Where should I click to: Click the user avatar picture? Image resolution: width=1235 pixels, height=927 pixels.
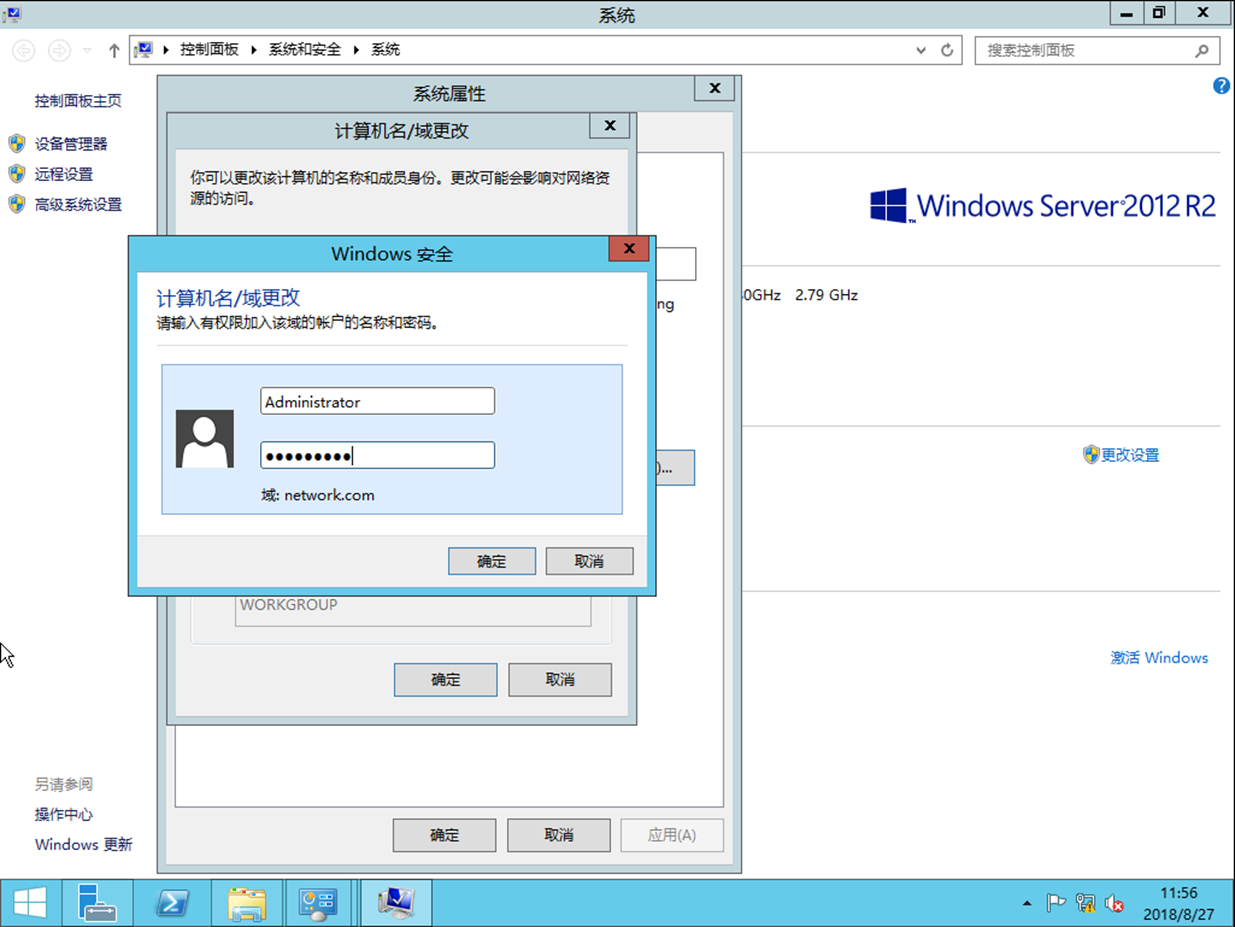point(205,438)
